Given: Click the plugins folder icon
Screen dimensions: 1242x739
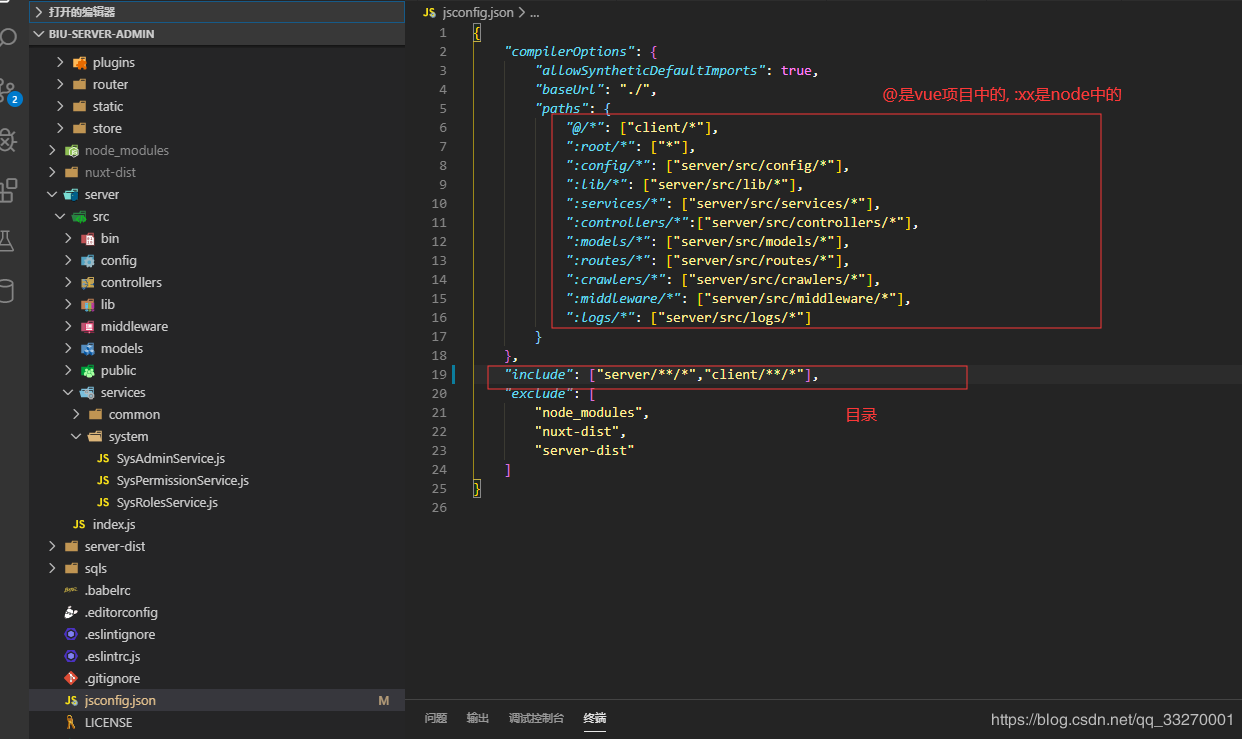Looking at the screenshot, I should coord(80,62).
